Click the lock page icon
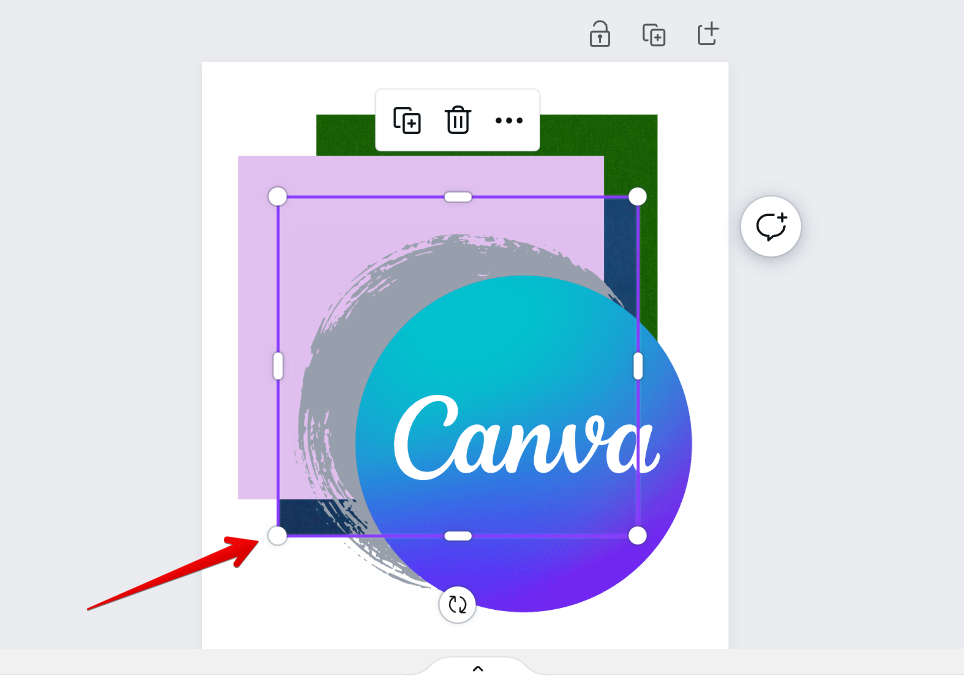Image resolution: width=964 pixels, height=680 pixels. [x=599, y=34]
